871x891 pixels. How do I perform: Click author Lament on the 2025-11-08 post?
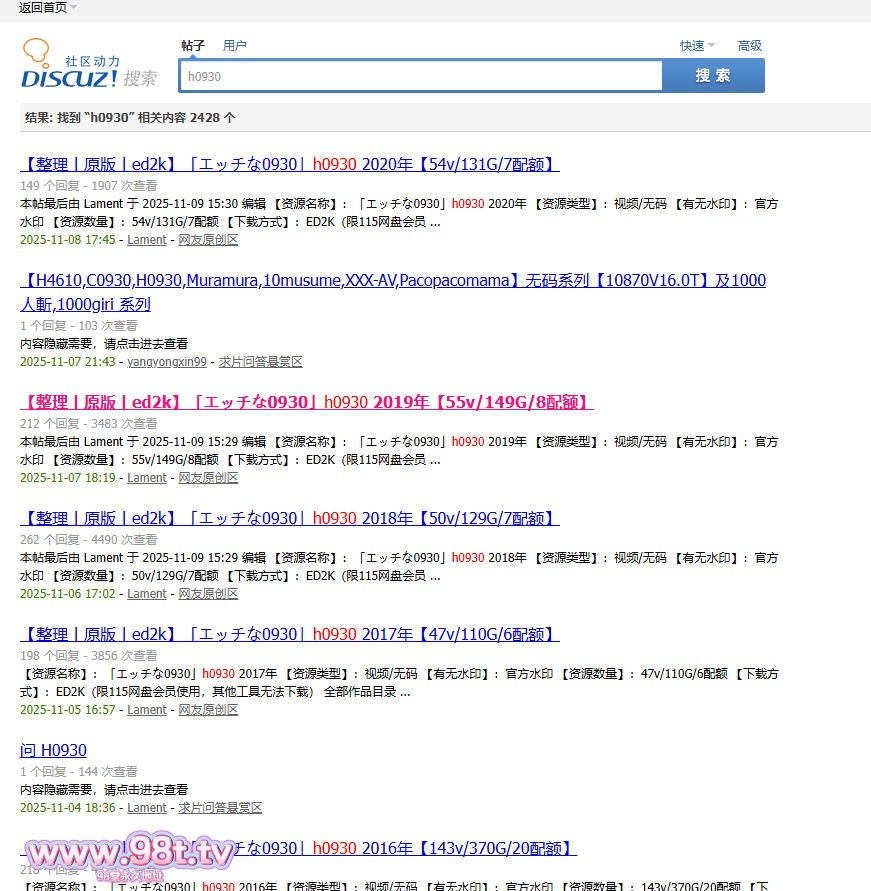pyautogui.click(x=146, y=240)
